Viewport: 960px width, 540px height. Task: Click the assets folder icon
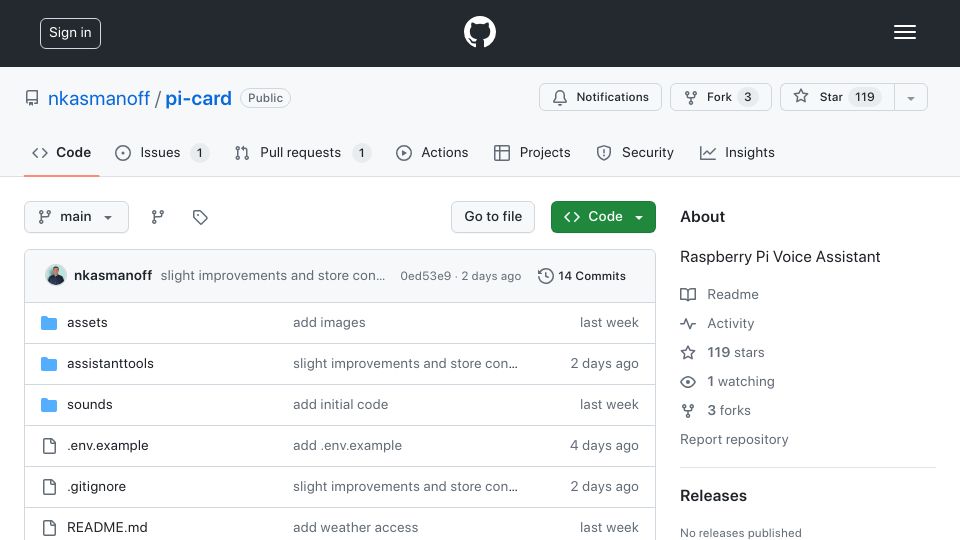[x=49, y=323]
